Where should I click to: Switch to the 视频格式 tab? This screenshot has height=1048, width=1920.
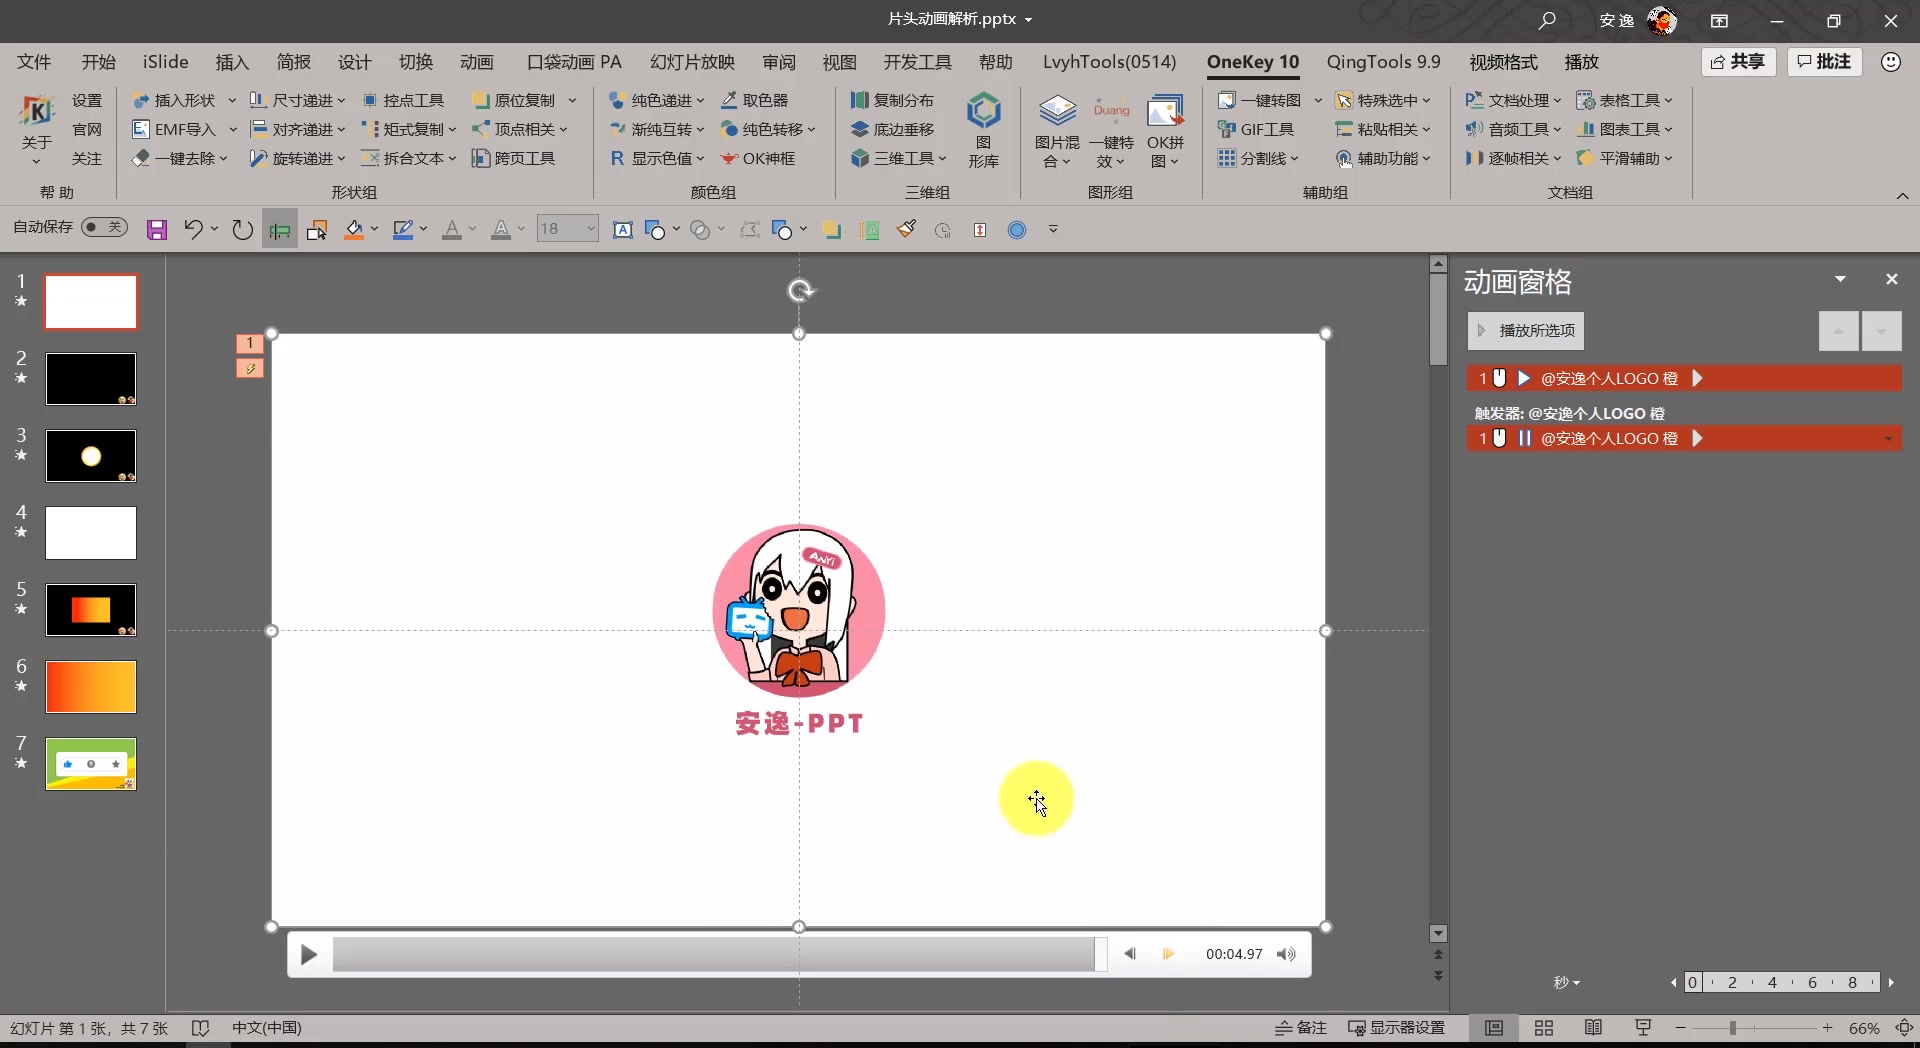pos(1503,62)
